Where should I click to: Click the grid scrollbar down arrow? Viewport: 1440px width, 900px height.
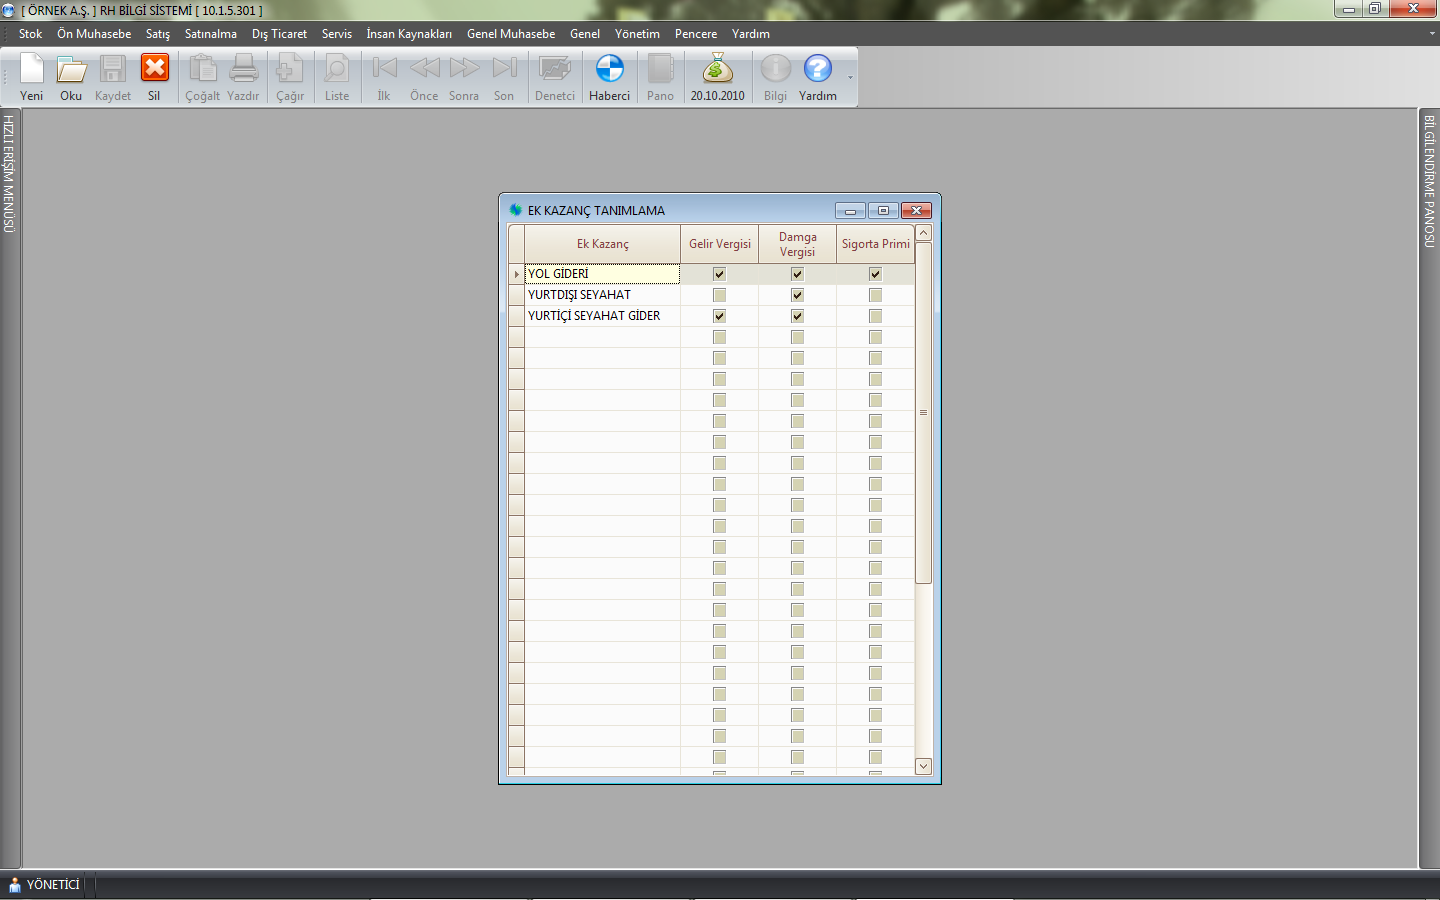click(923, 766)
